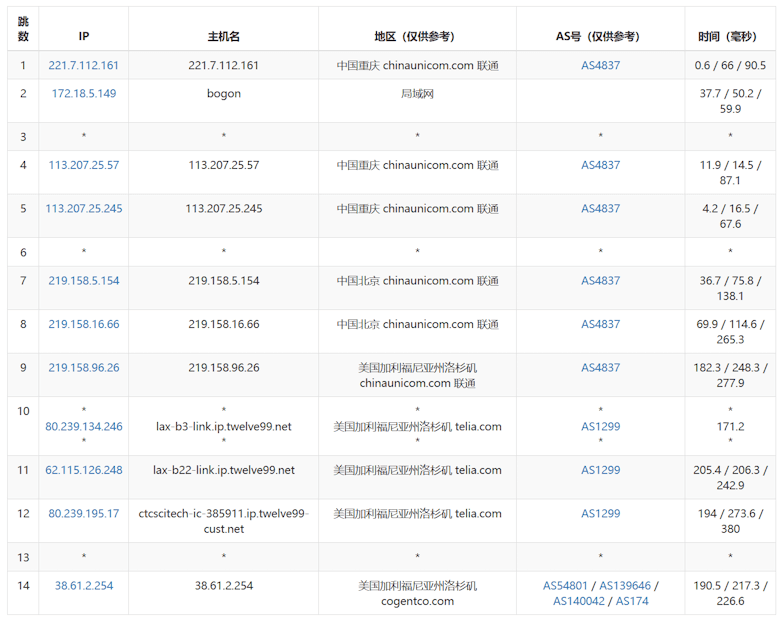Click the 主机名 column header

(224, 36)
